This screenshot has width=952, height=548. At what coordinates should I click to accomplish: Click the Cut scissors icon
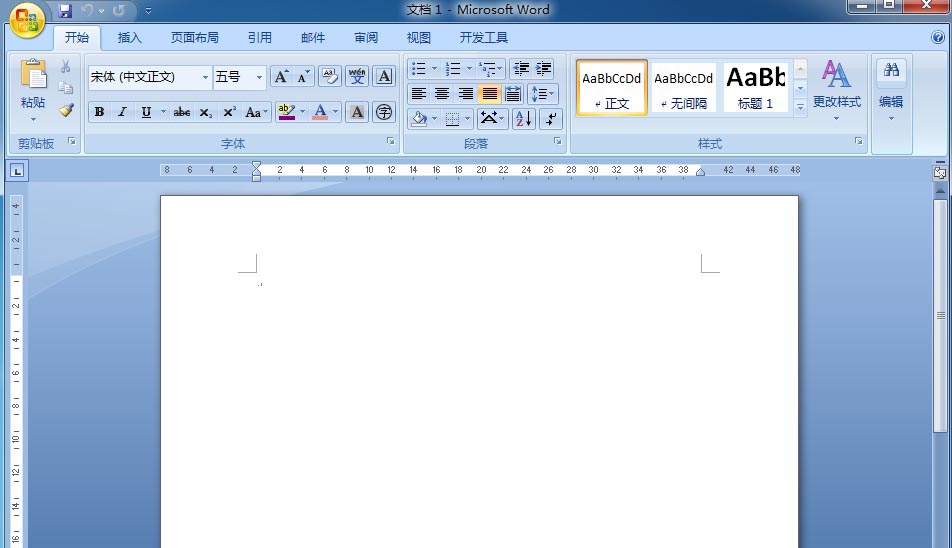(65, 67)
